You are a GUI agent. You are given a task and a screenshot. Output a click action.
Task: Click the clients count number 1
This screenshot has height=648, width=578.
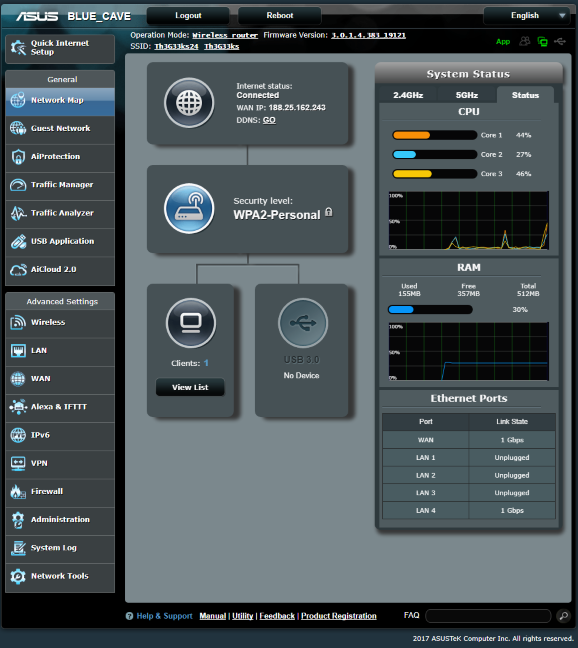pos(206,363)
